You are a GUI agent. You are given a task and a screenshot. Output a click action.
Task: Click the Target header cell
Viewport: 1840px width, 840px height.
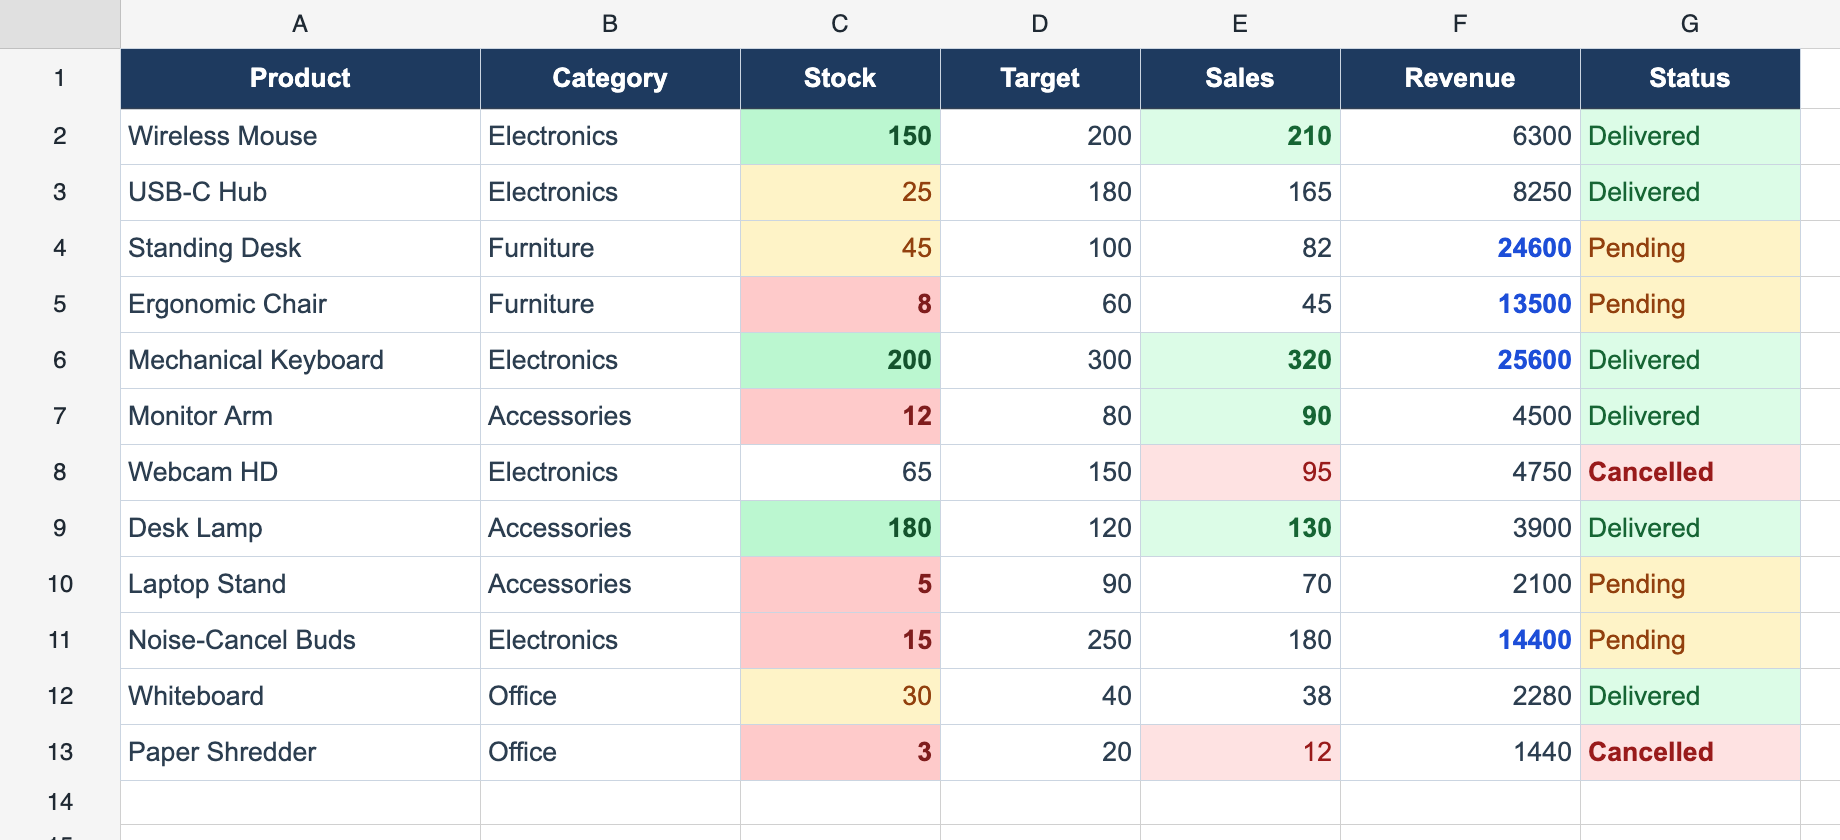pyautogui.click(x=1040, y=78)
